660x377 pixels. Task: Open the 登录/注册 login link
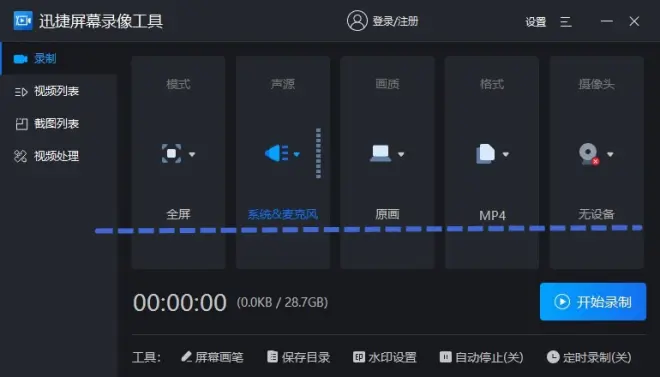click(395, 21)
